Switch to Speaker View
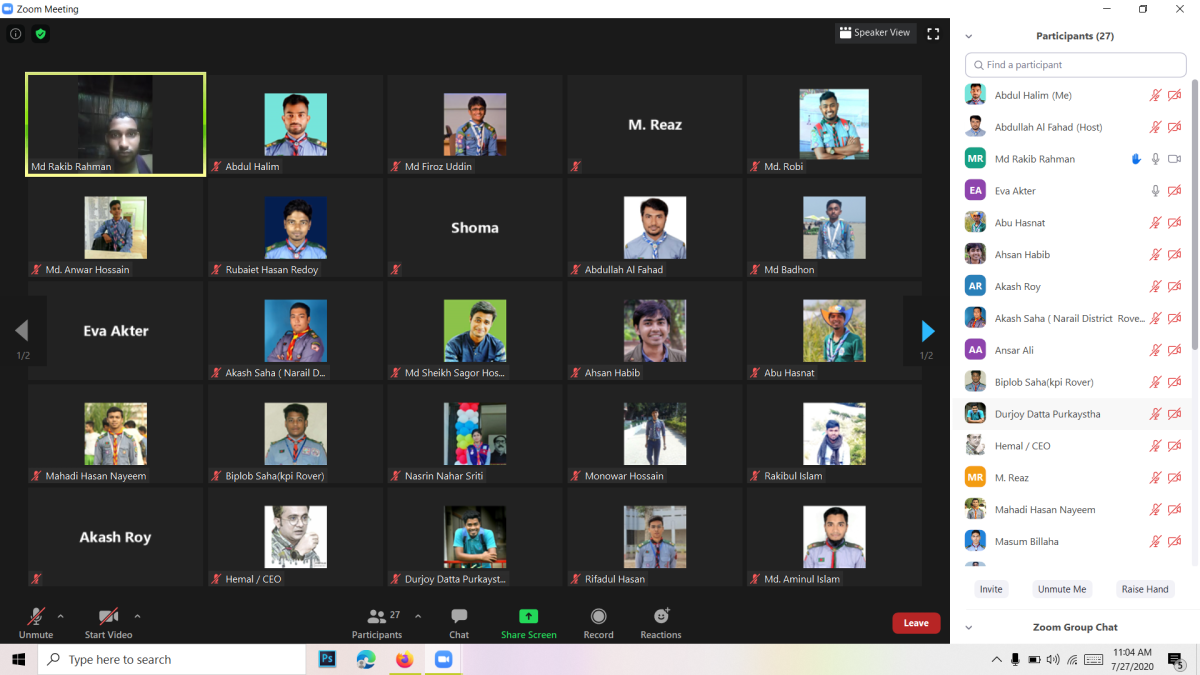This screenshot has width=1200, height=675. pyautogui.click(x=874, y=32)
